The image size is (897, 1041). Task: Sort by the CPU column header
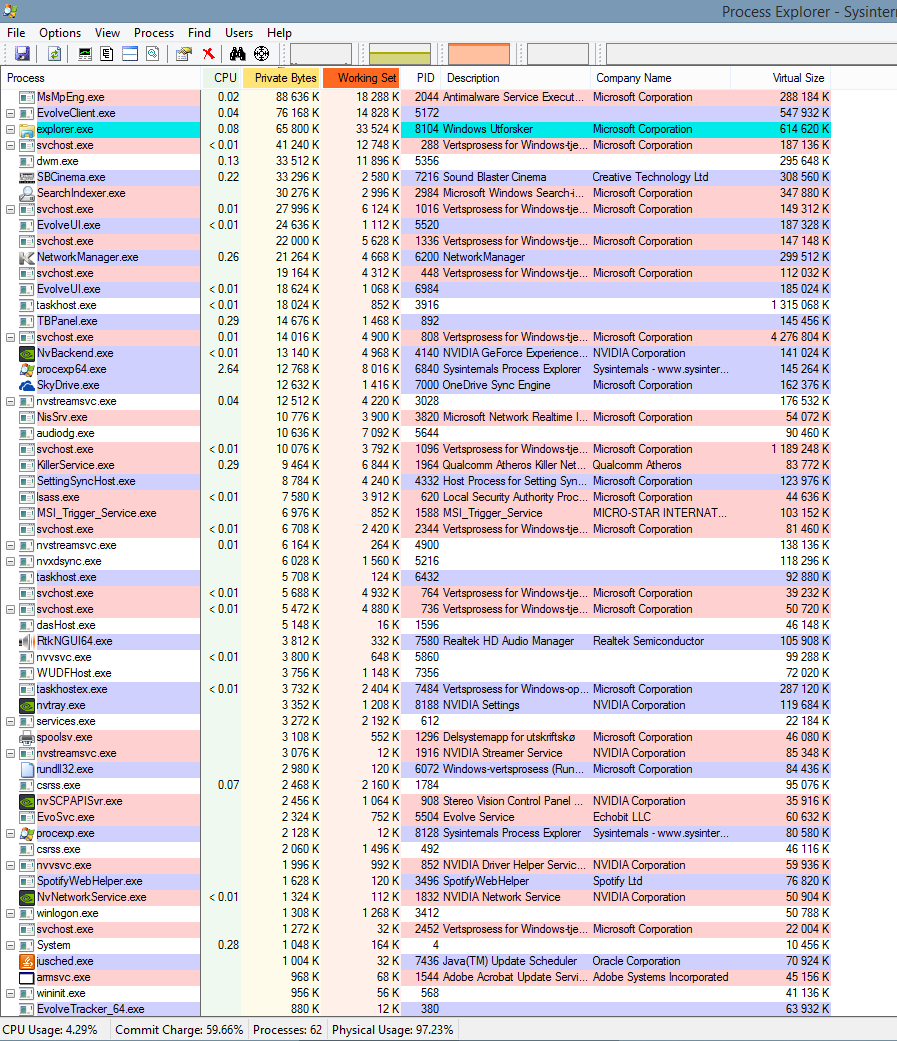coord(221,78)
